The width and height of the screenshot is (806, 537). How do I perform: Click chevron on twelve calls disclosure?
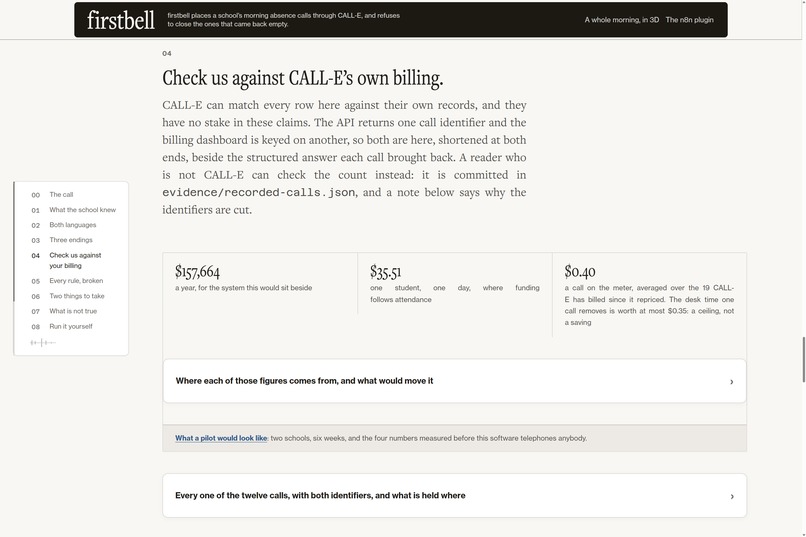(731, 496)
